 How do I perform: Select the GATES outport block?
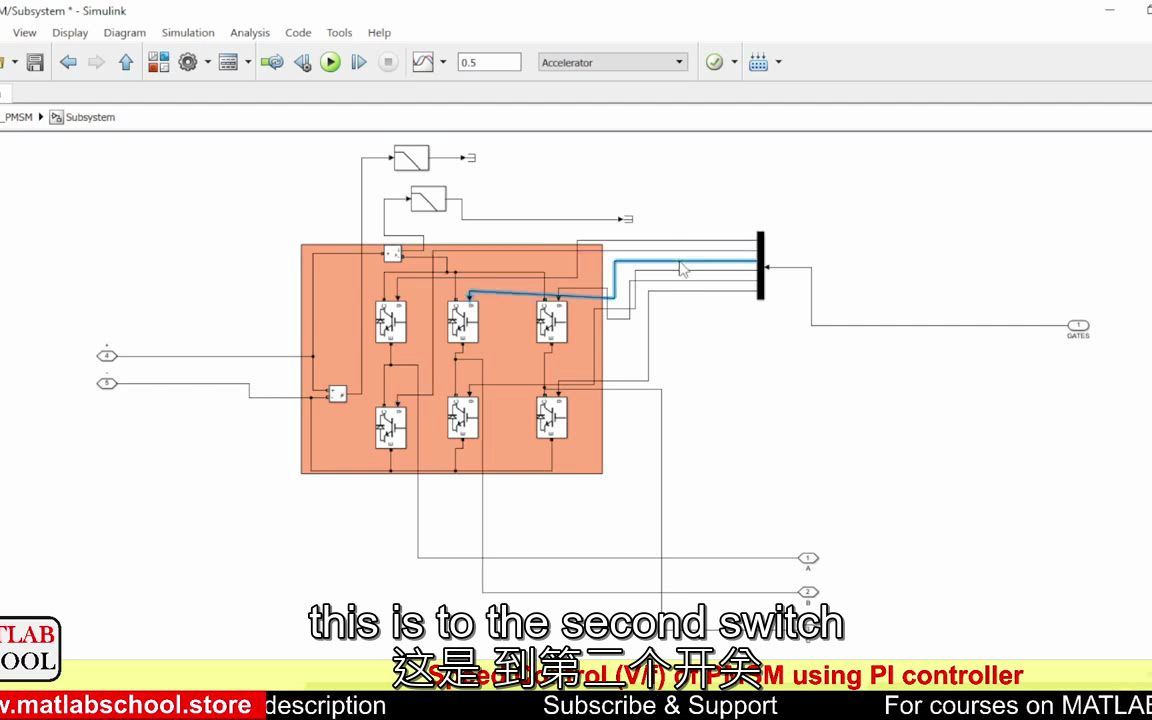click(1078, 327)
